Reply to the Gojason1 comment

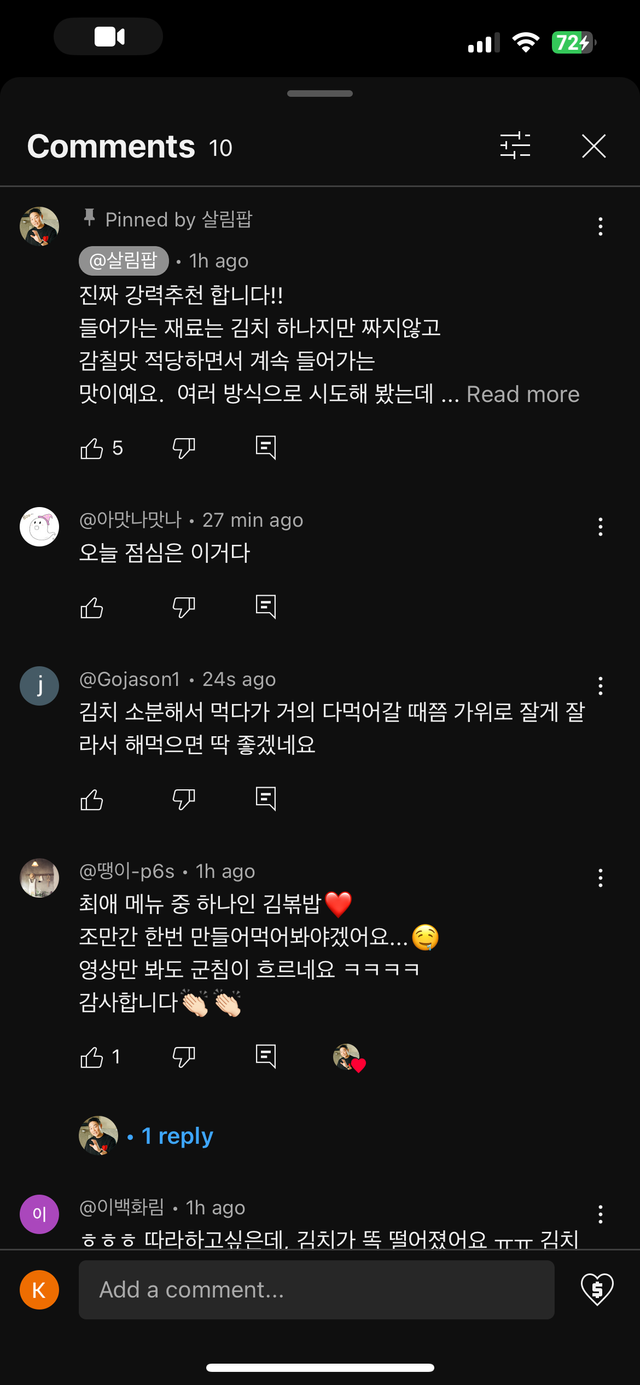266,799
